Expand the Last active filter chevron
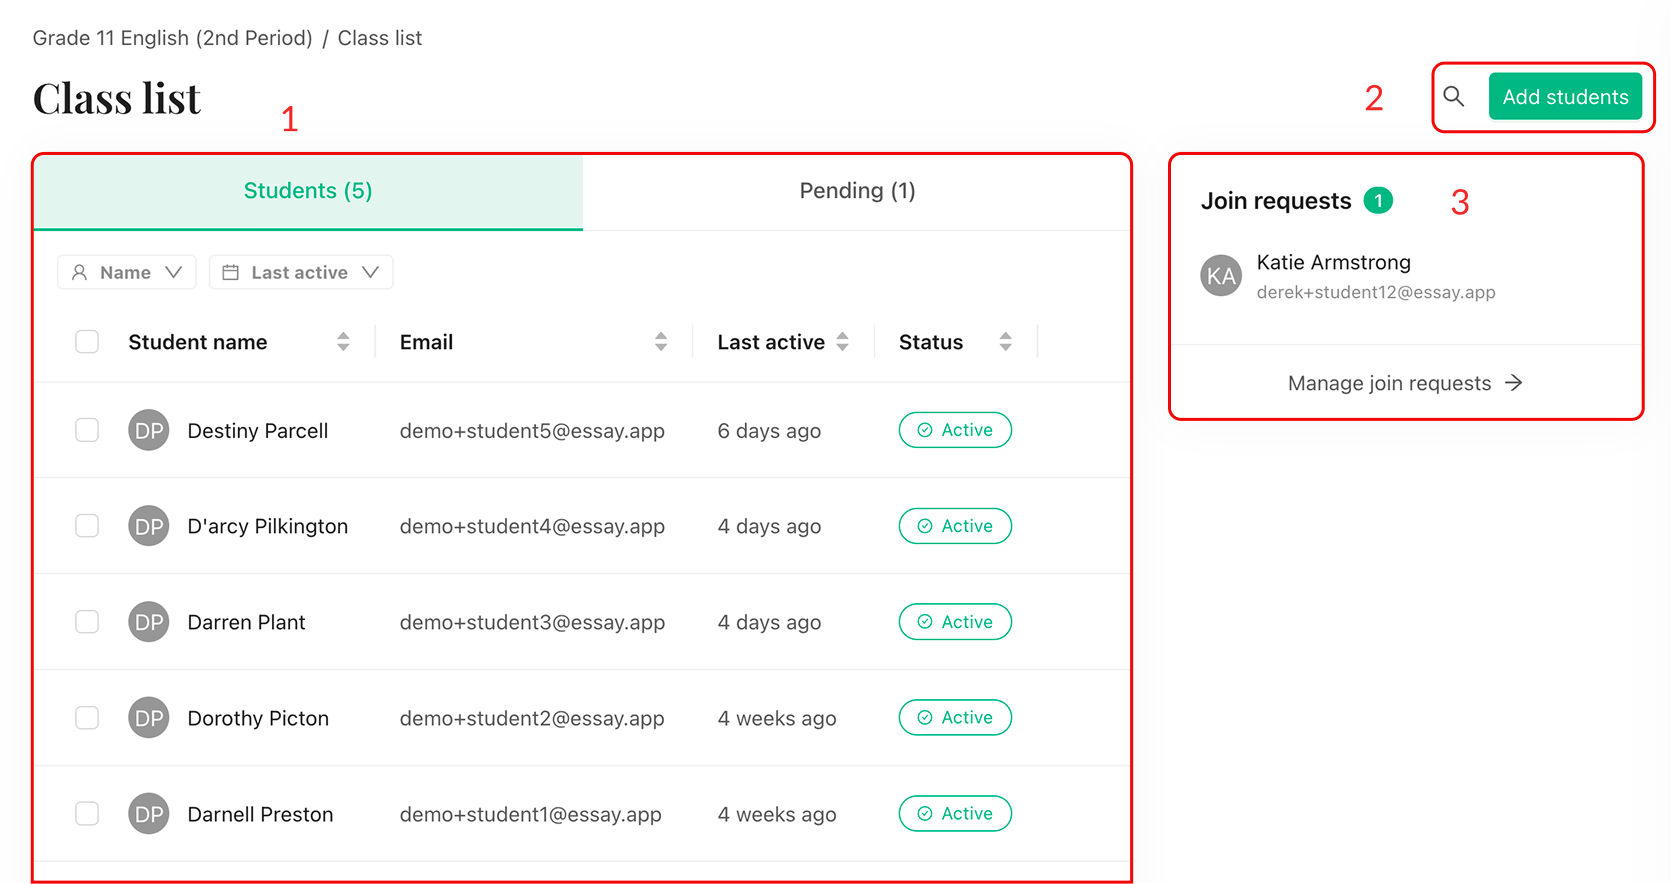1672x884 pixels. [371, 272]
